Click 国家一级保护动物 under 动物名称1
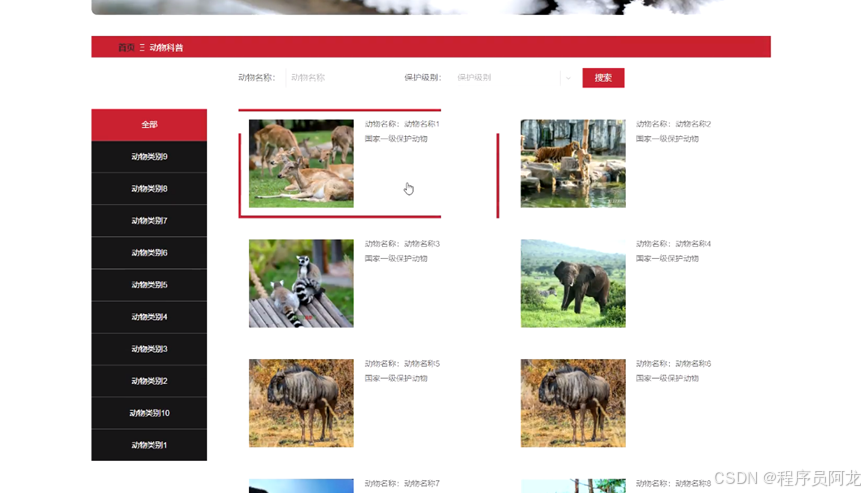Image resolution: width=865 pixels, height=493 pixels. (x=396, y=139)
